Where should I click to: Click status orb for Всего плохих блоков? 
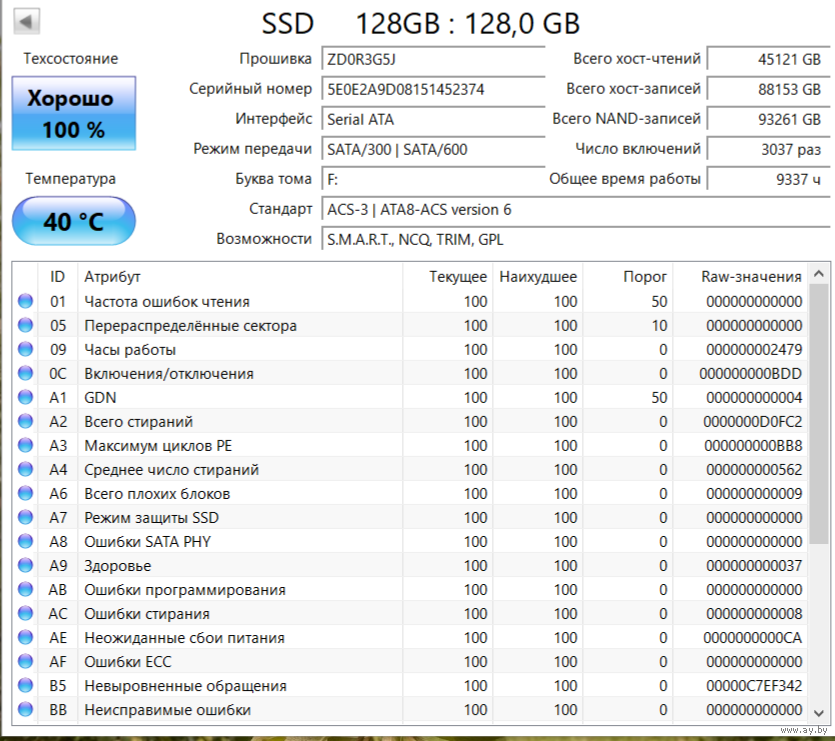click(x=25, y=494)
